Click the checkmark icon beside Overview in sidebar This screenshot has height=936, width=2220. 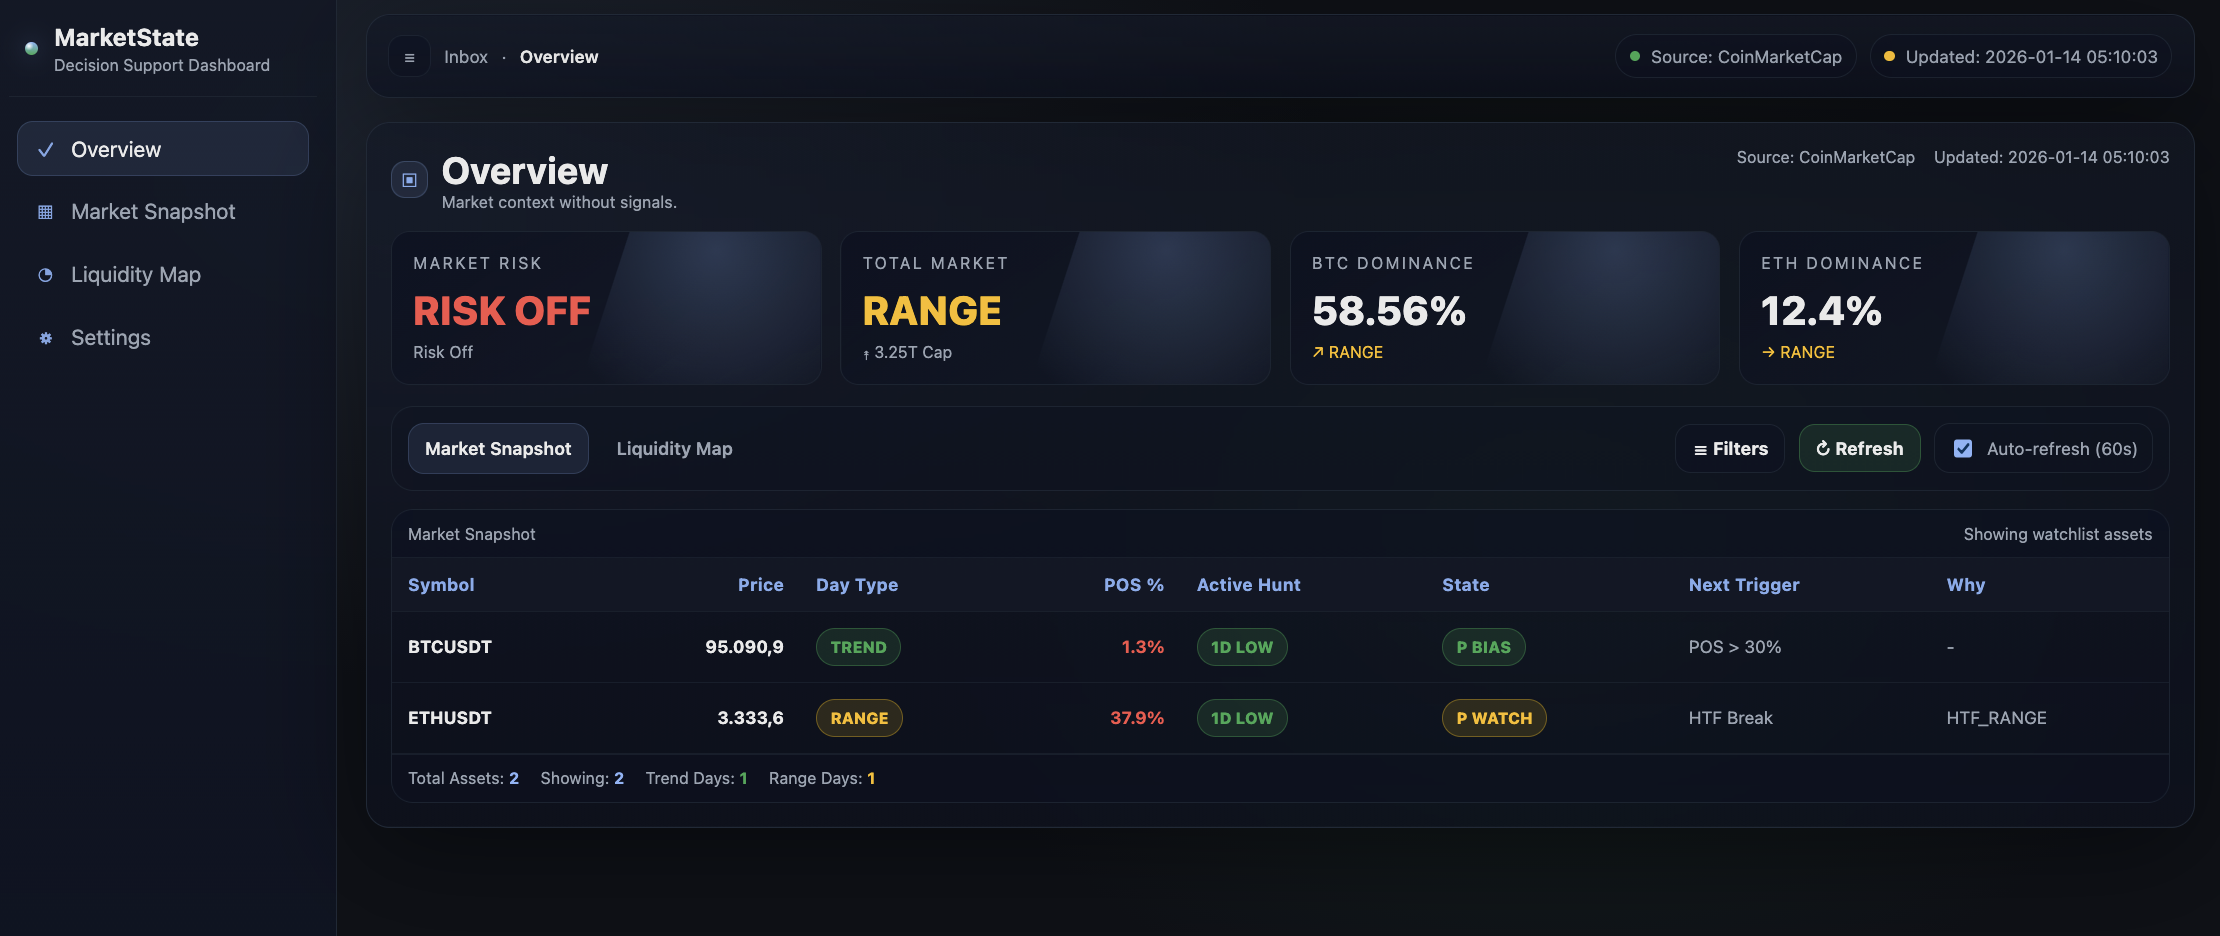pos(44,148)
